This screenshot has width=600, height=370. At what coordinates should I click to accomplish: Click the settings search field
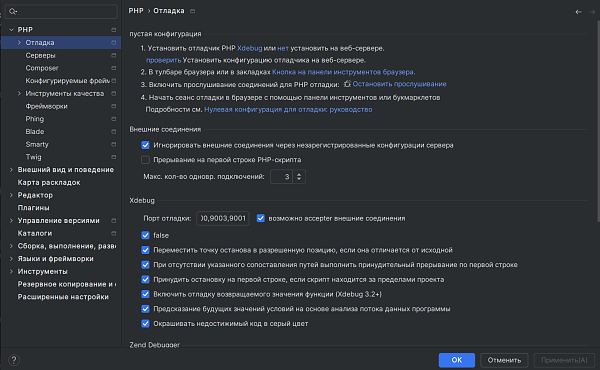pos(61,11)
